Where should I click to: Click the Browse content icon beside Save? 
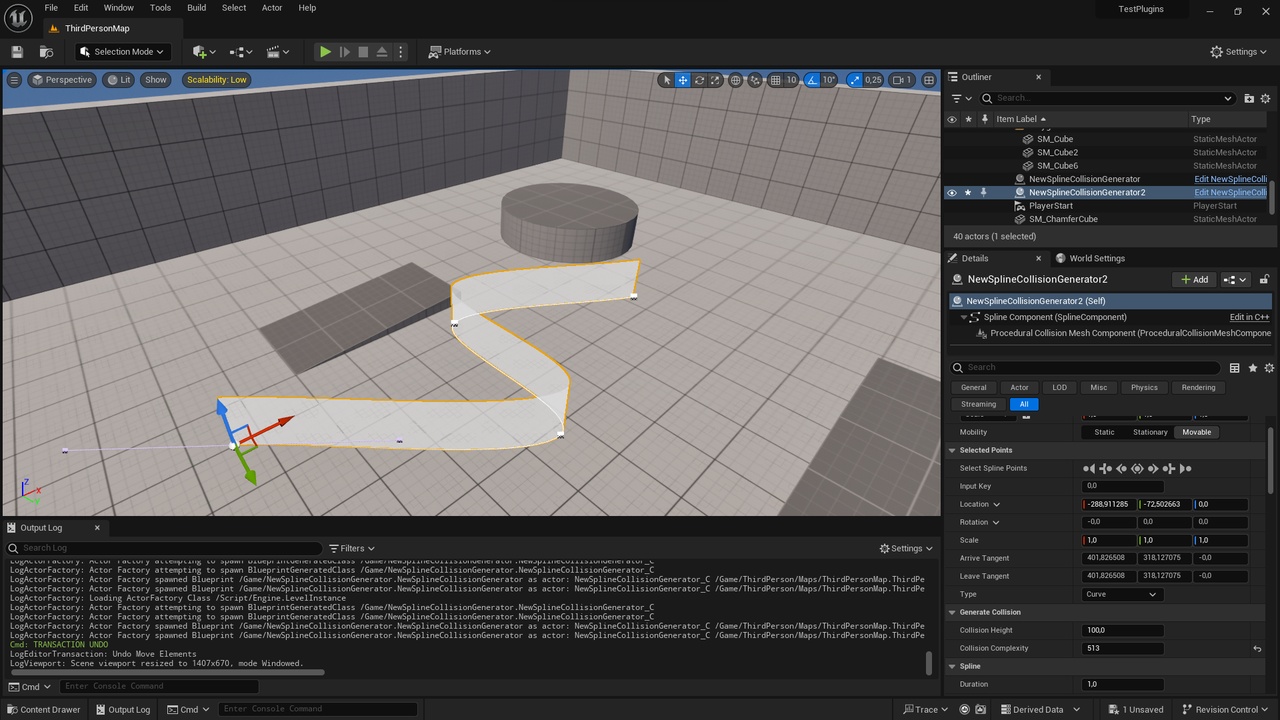click(46, 52)
